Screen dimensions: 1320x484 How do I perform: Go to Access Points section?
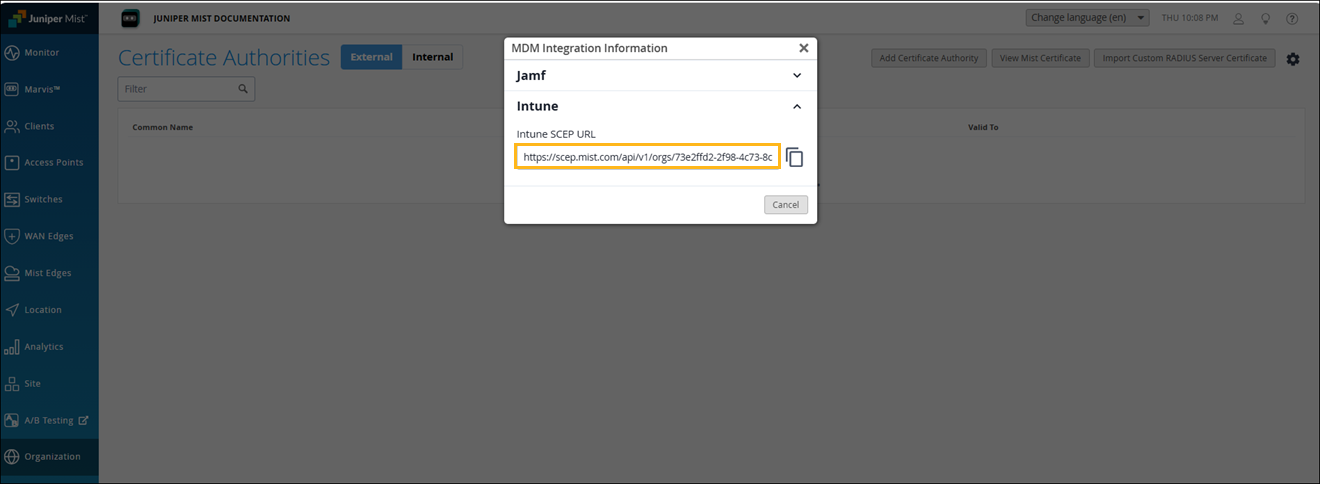pos(54,162)
